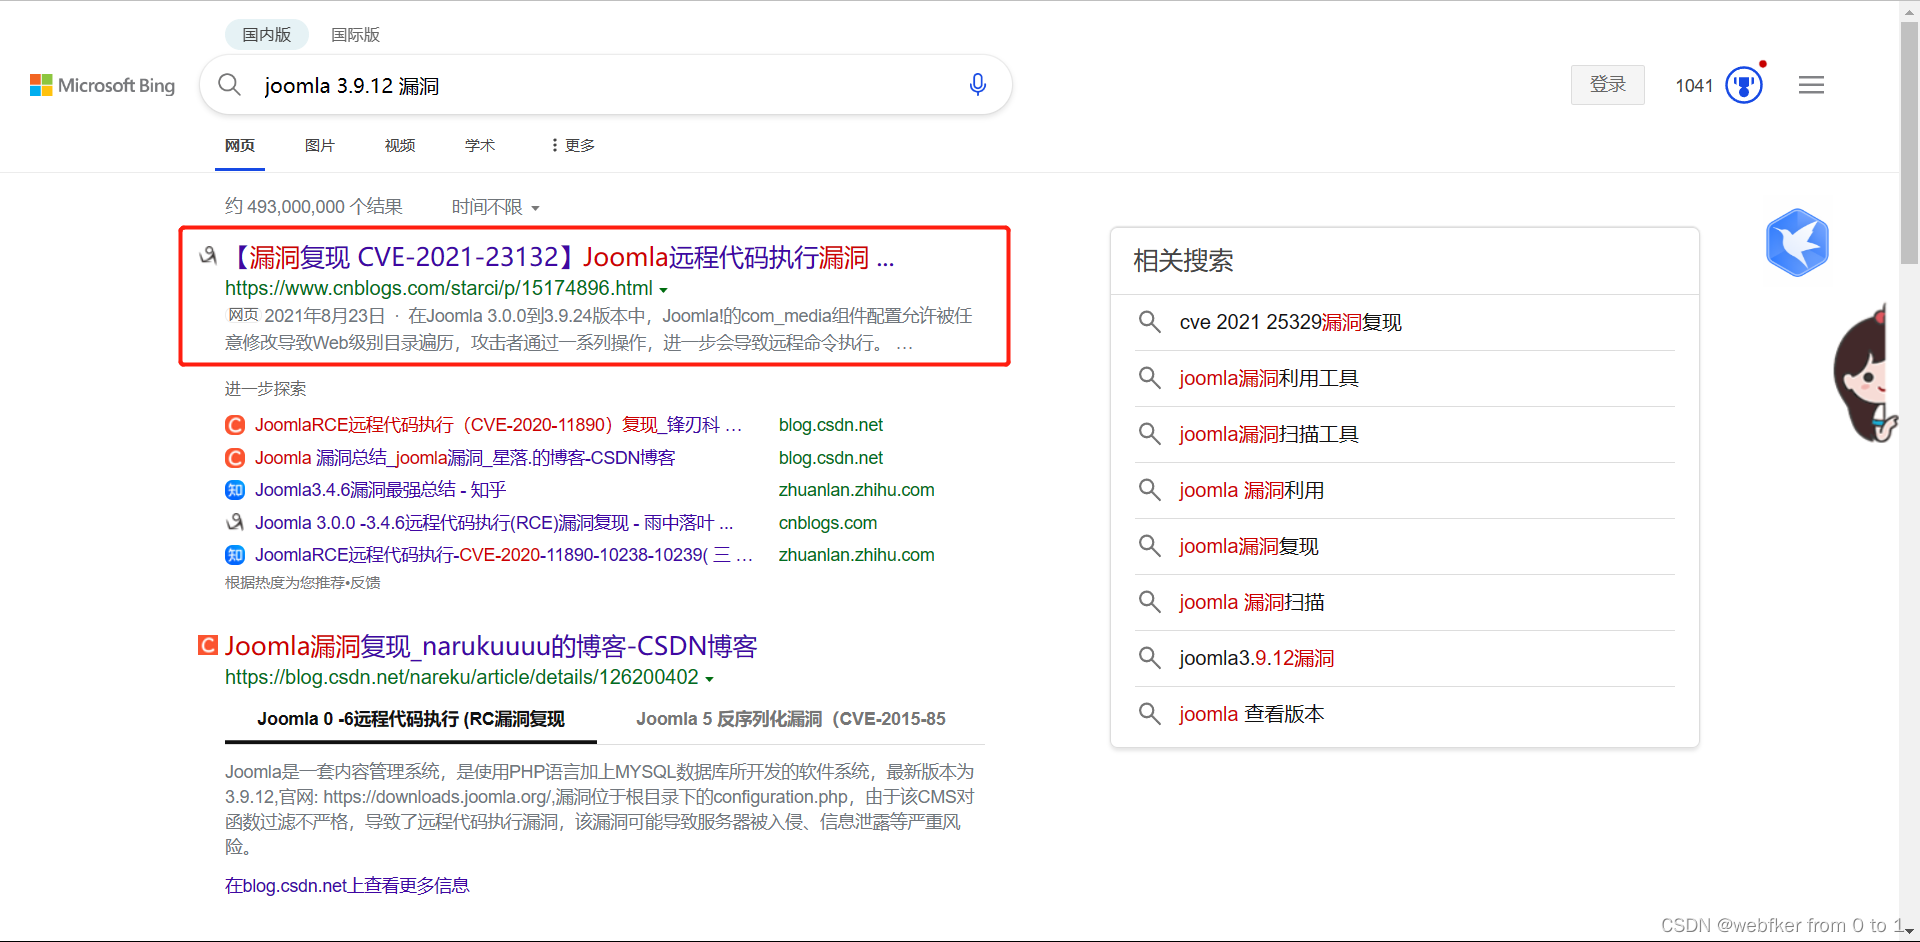Screen dimensions: 1920x942
Task: Click CSDN favicon beside Joomla漏洞复现_narukuuuu result
Action: (x=208, y=645)
